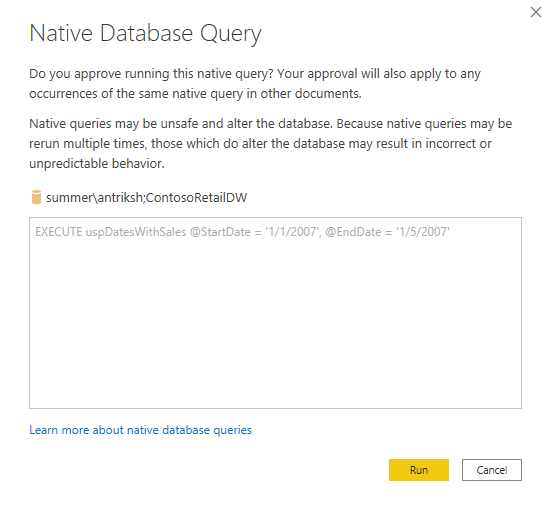Run the native query
This screenshot has height=511, width=552.
pos(419,470)
